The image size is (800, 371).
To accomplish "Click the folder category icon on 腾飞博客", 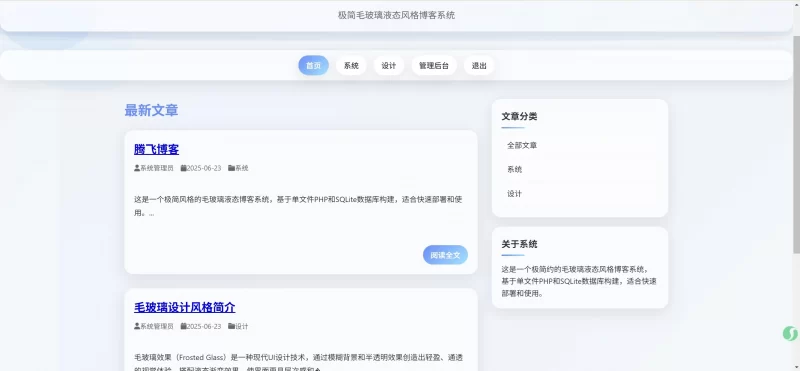I will (x=231, y=168).
